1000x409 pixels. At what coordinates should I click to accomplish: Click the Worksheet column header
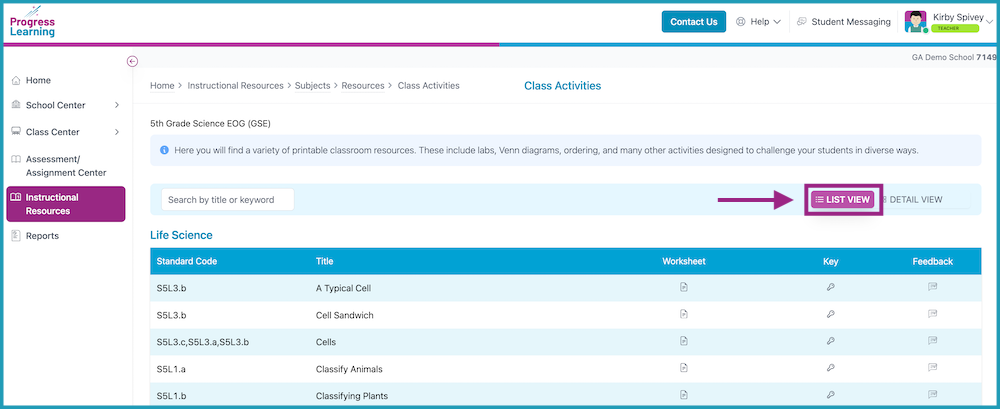pyautogui.click(x=684, y=262)
